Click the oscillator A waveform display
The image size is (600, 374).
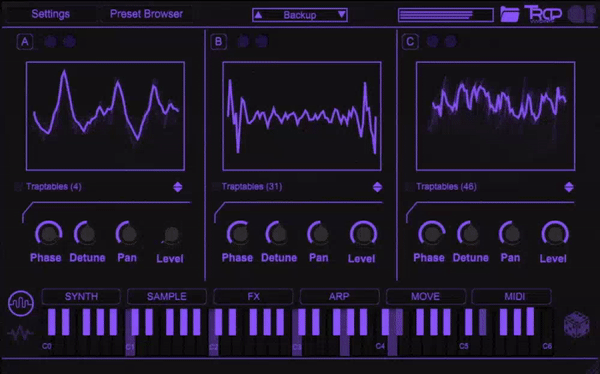click(x=105, y=116)
